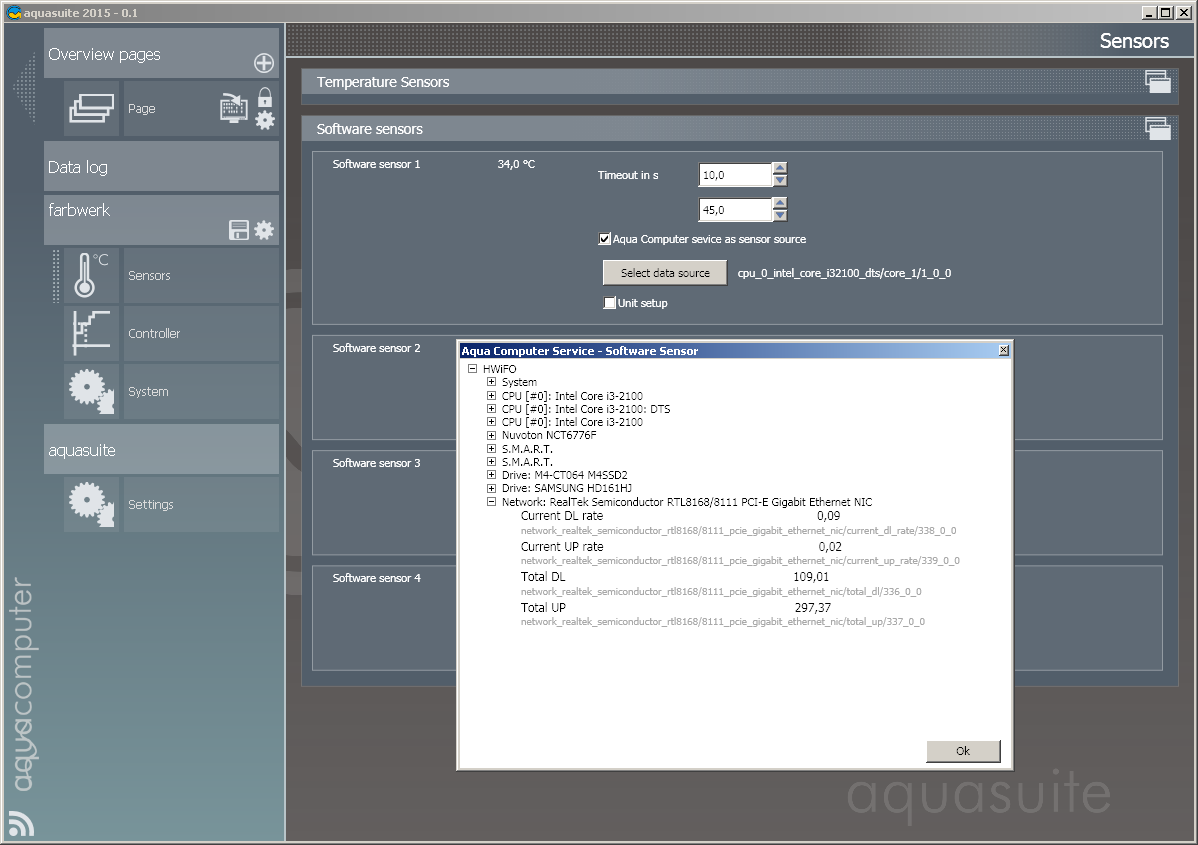Screen dimensions: 1198x845
Task: Click the path ending current_dl_rate/338_0_0
Action: 738,530
